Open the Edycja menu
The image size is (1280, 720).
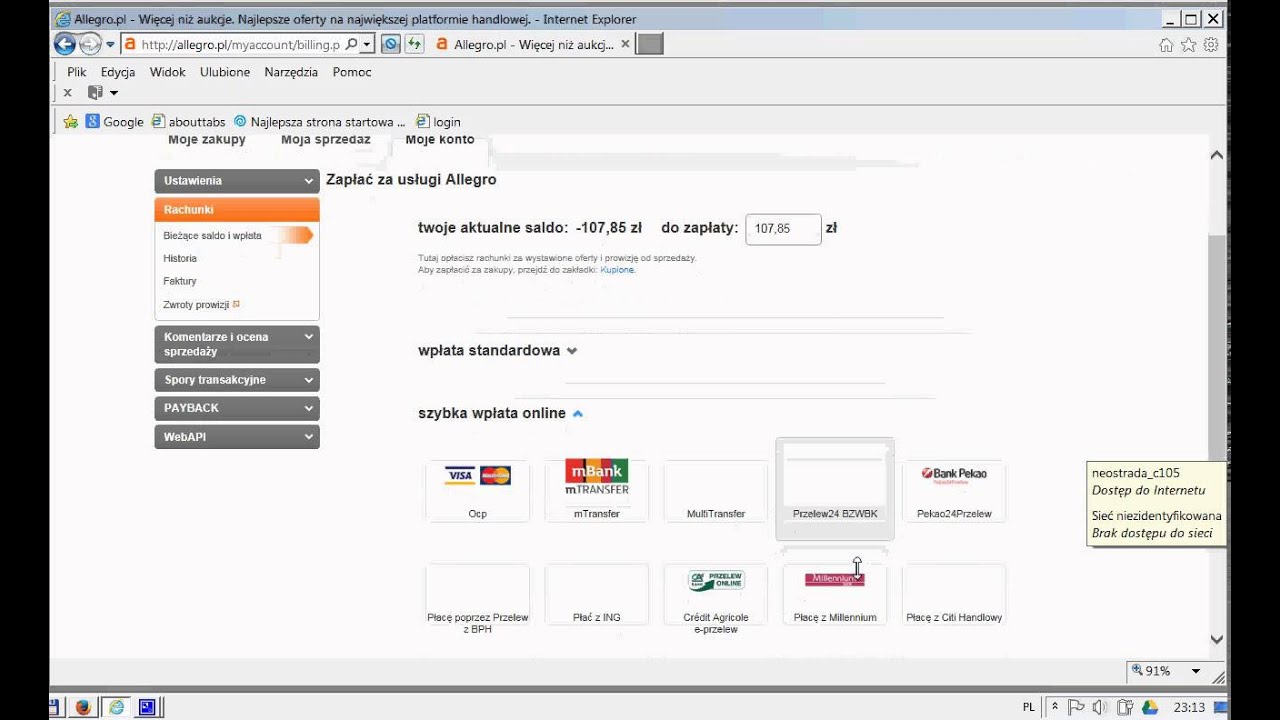[118, 72]
